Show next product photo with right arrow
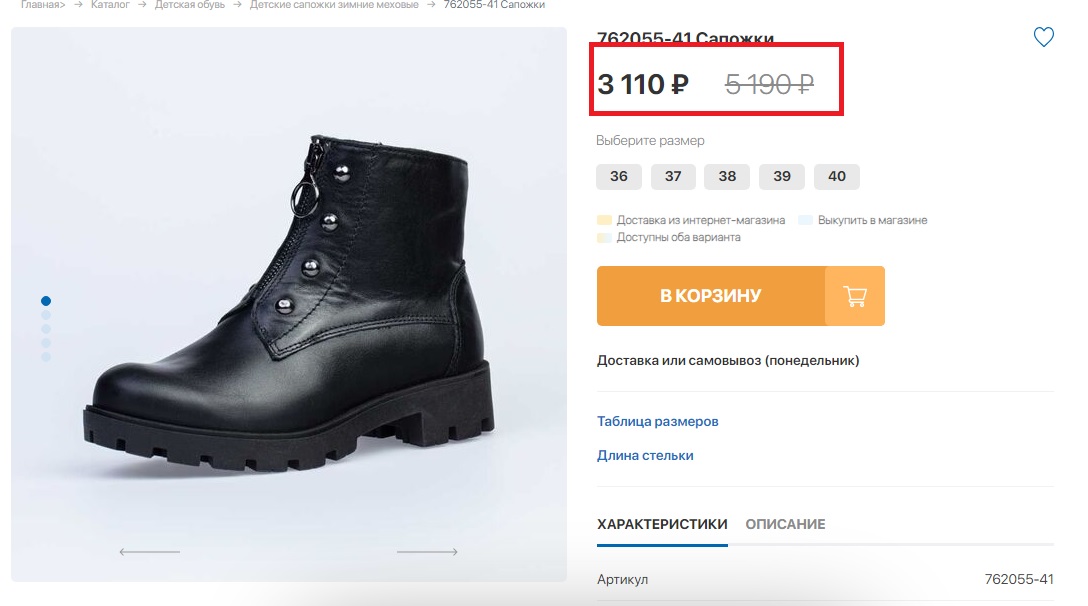 pyautogui.click(x=427, y=552)
